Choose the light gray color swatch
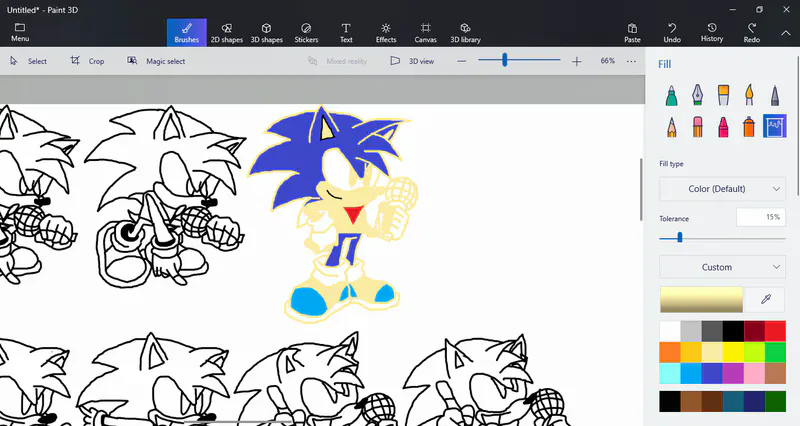The height and width of the screenshot is (426, 800). point(691,331)
